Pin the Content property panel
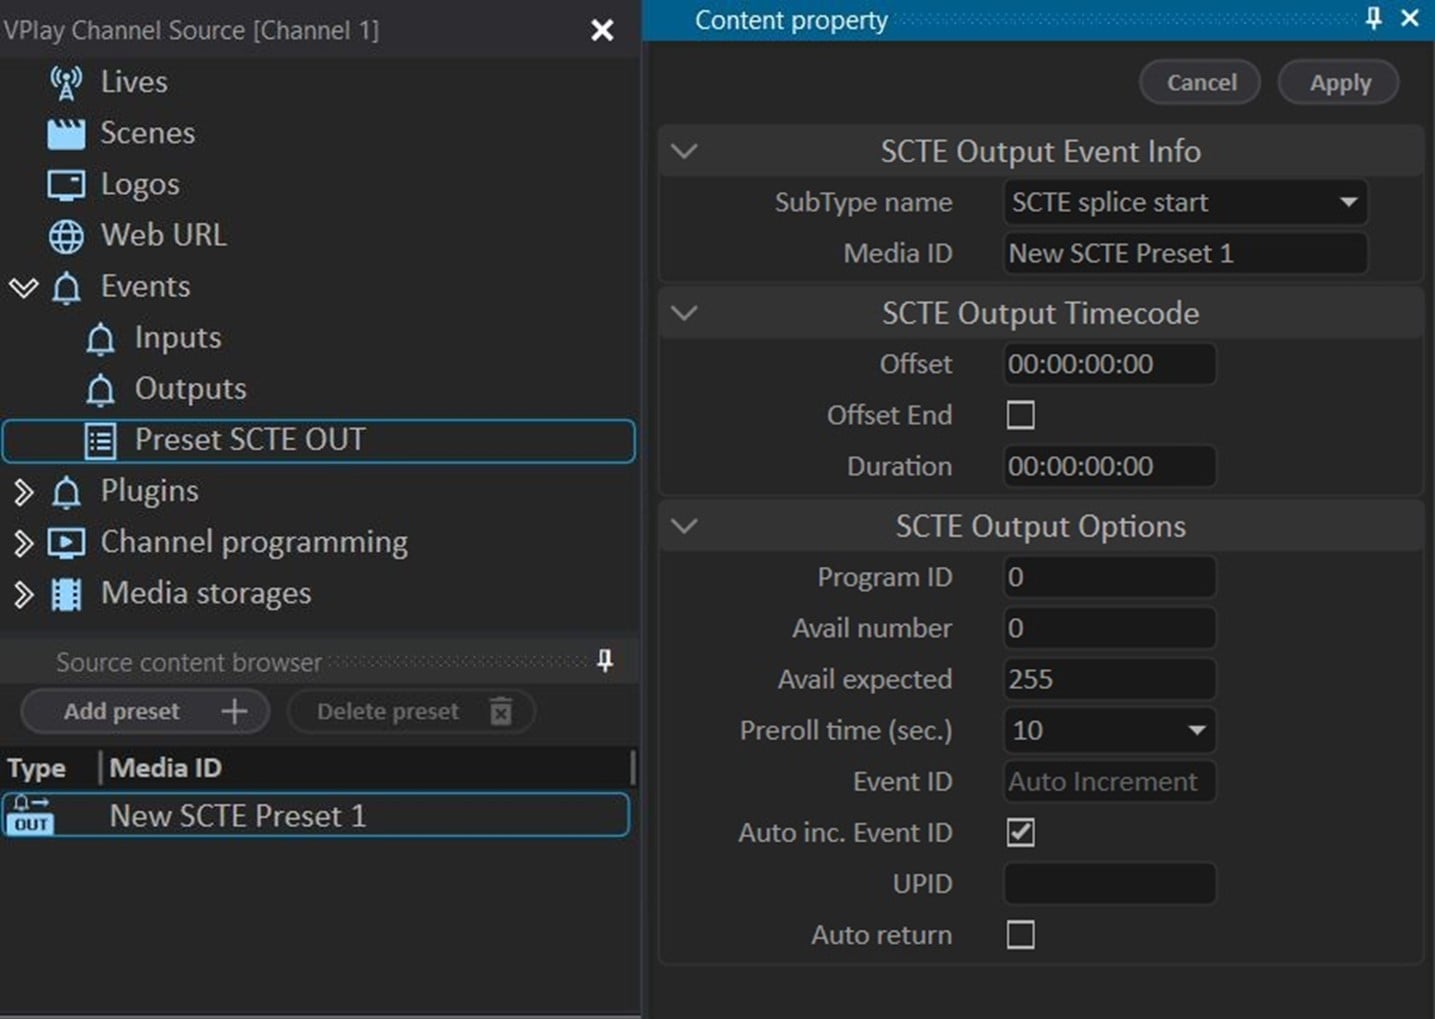The image size is (1435, 1019). point(1373,18)
